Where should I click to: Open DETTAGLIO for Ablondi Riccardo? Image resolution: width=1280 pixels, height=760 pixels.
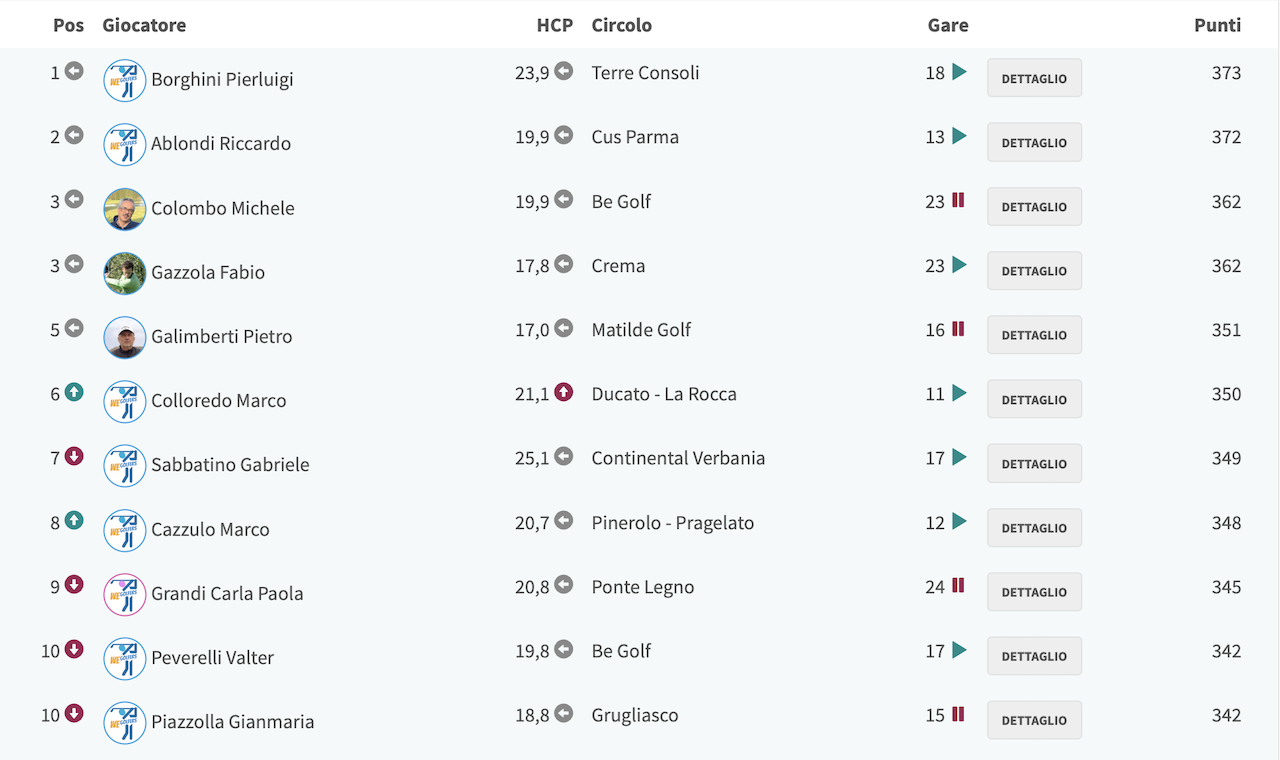click(1034, 142)
